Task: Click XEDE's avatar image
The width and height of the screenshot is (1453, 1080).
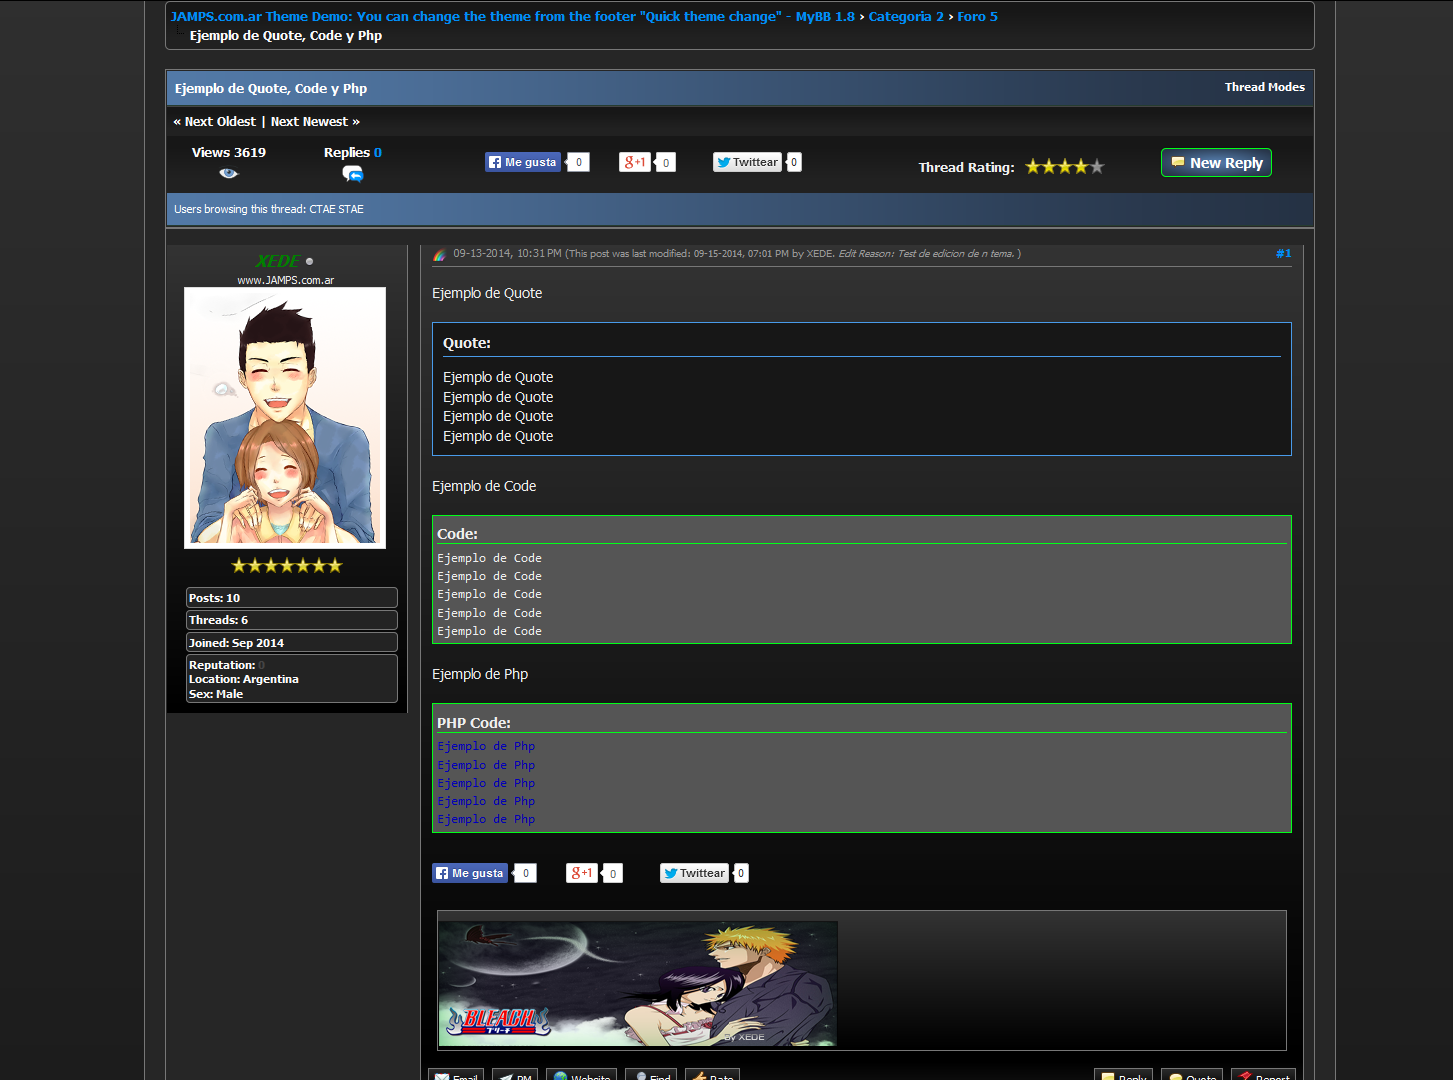Action: [285, 417]
